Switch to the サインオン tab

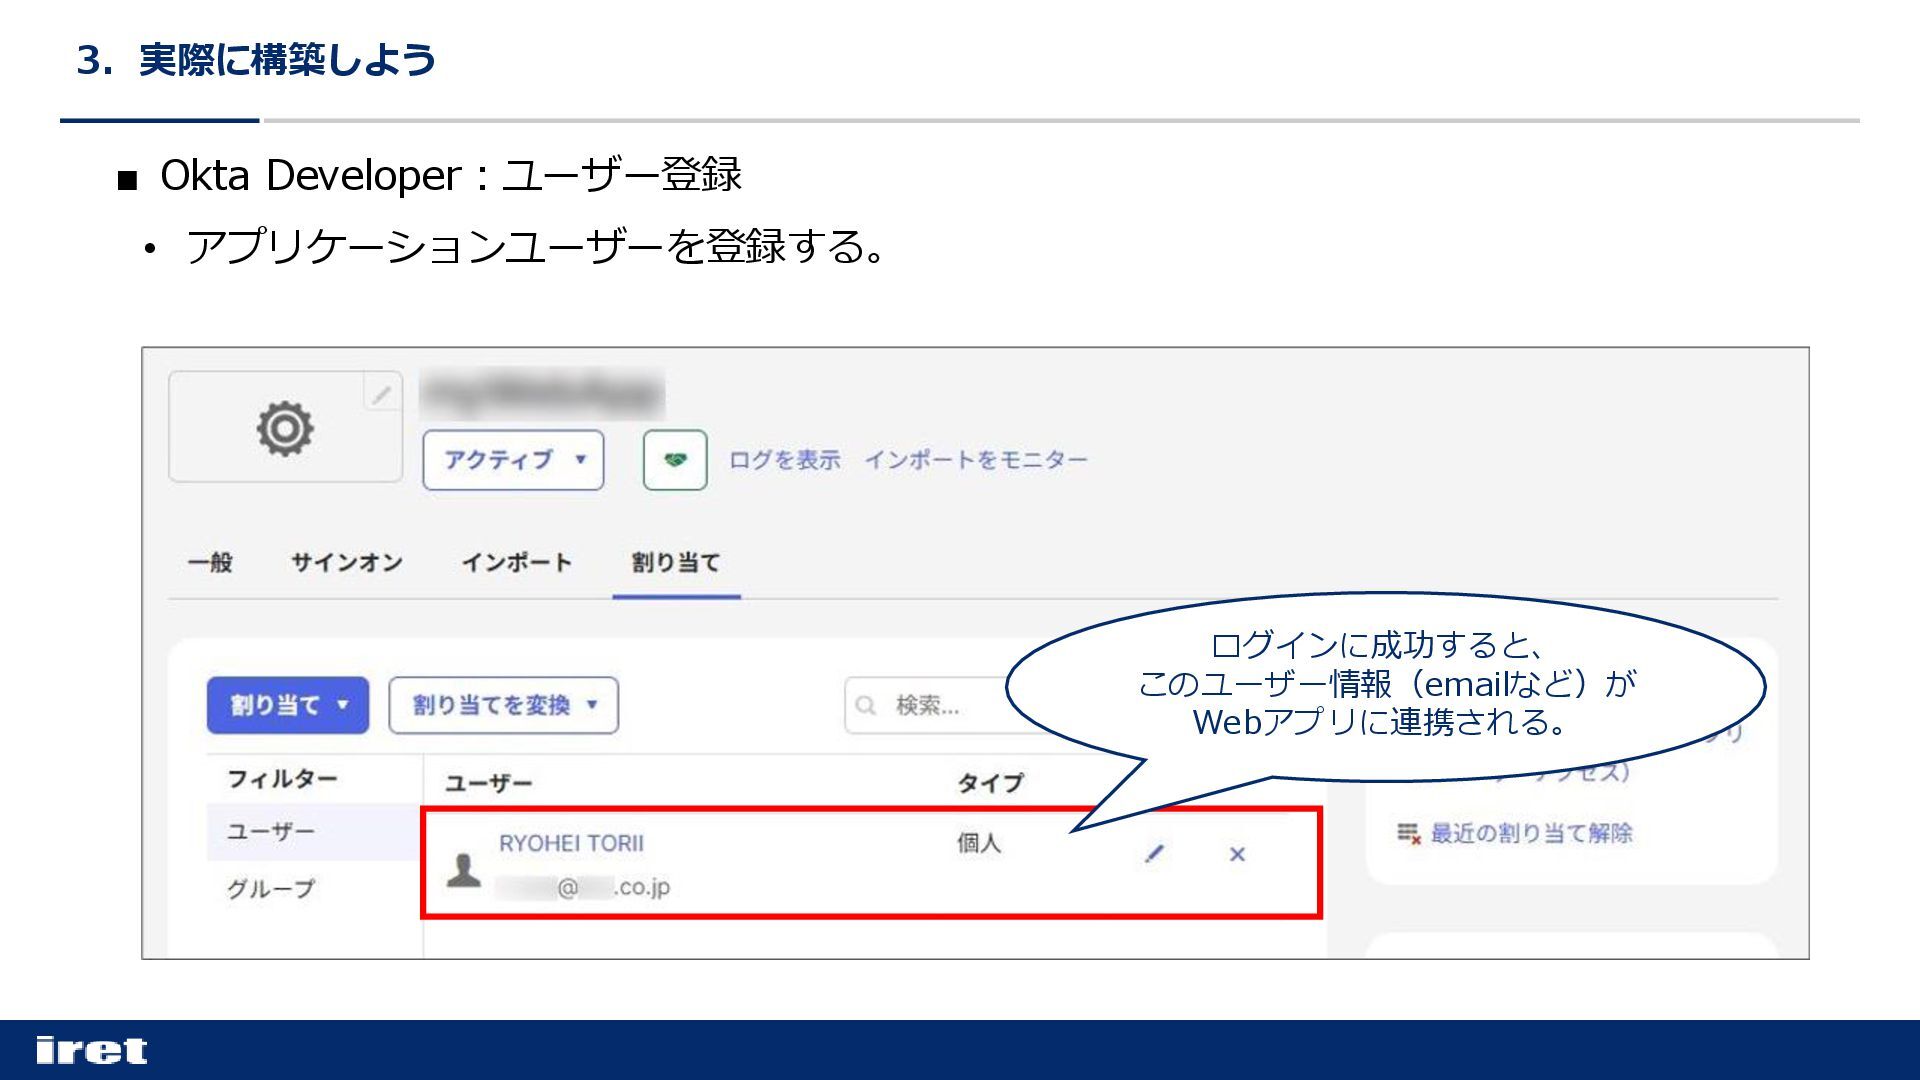pyautogui.click(x=346, y=563)
